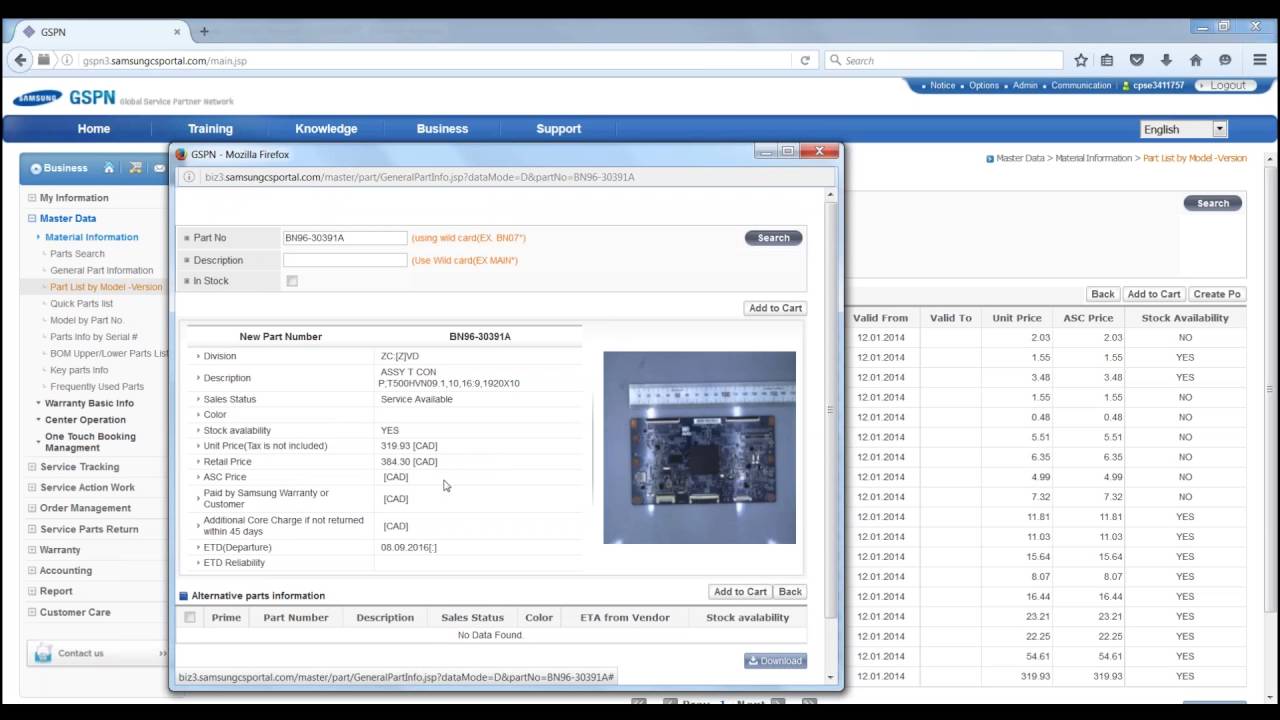Click the main window Search button
Image resolution: width=1280 pixels, height=720 pixels.
tap(1213, 203)
